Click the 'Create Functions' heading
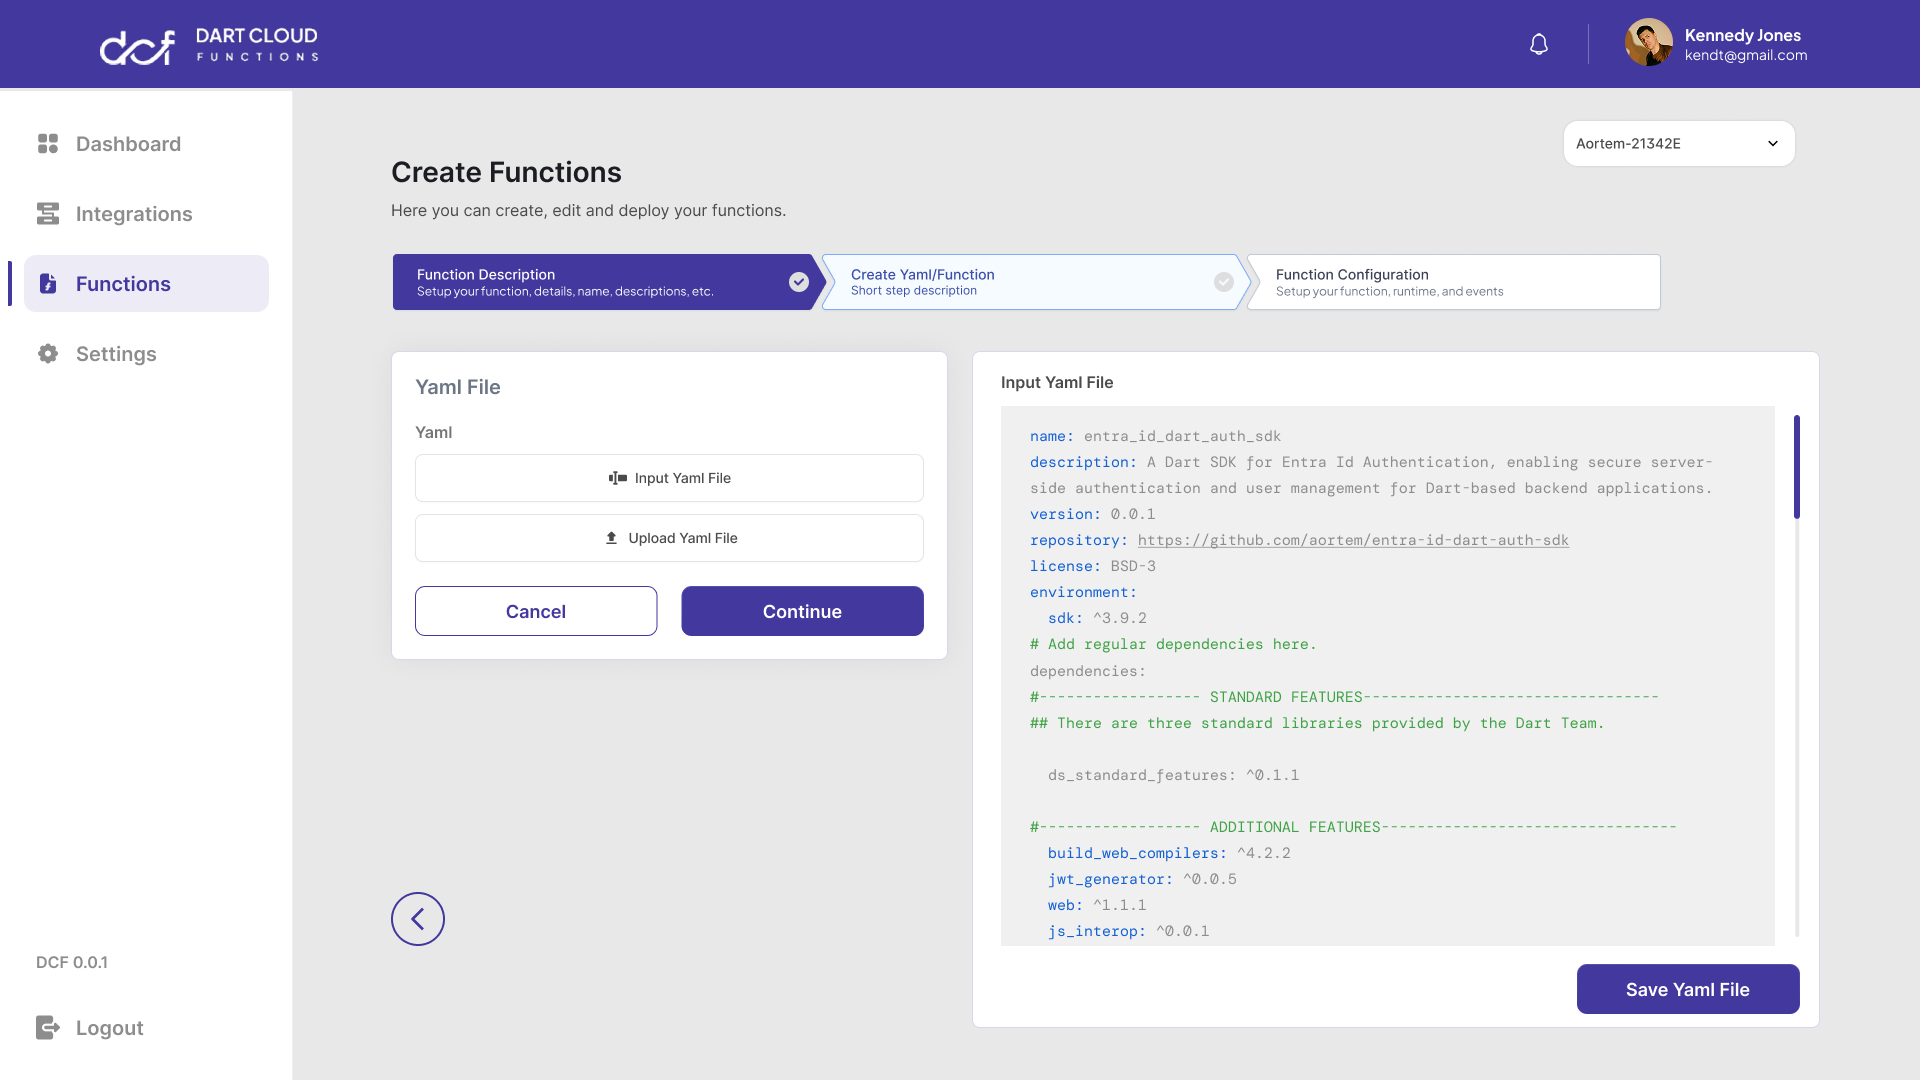Viewport: 1920px width, 1080px height. click(x=506, y=172)
